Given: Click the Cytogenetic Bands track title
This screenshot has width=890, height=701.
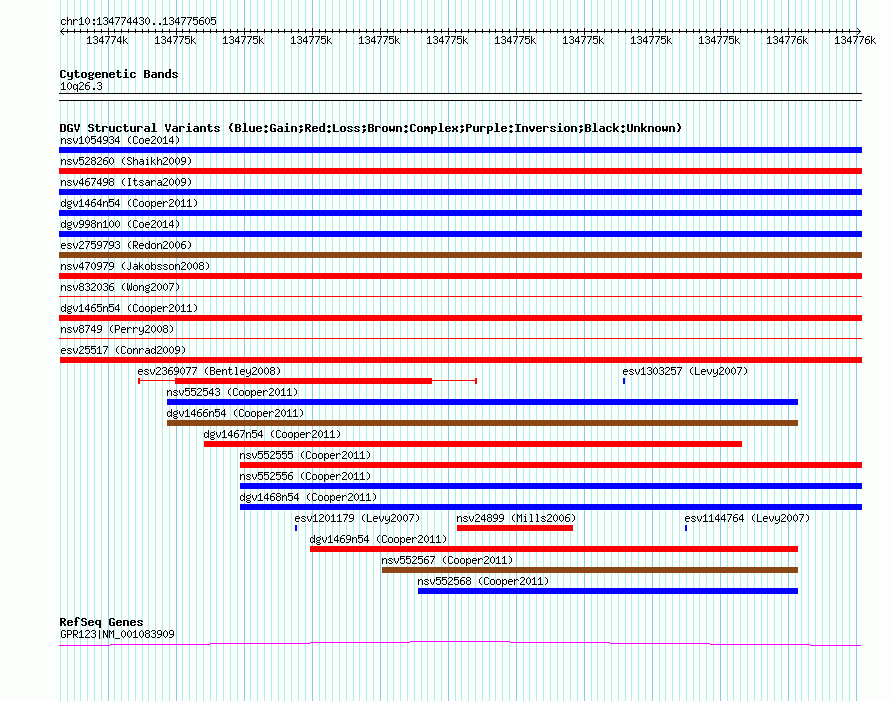Looking at the screenshot, I should coord(119,74).
